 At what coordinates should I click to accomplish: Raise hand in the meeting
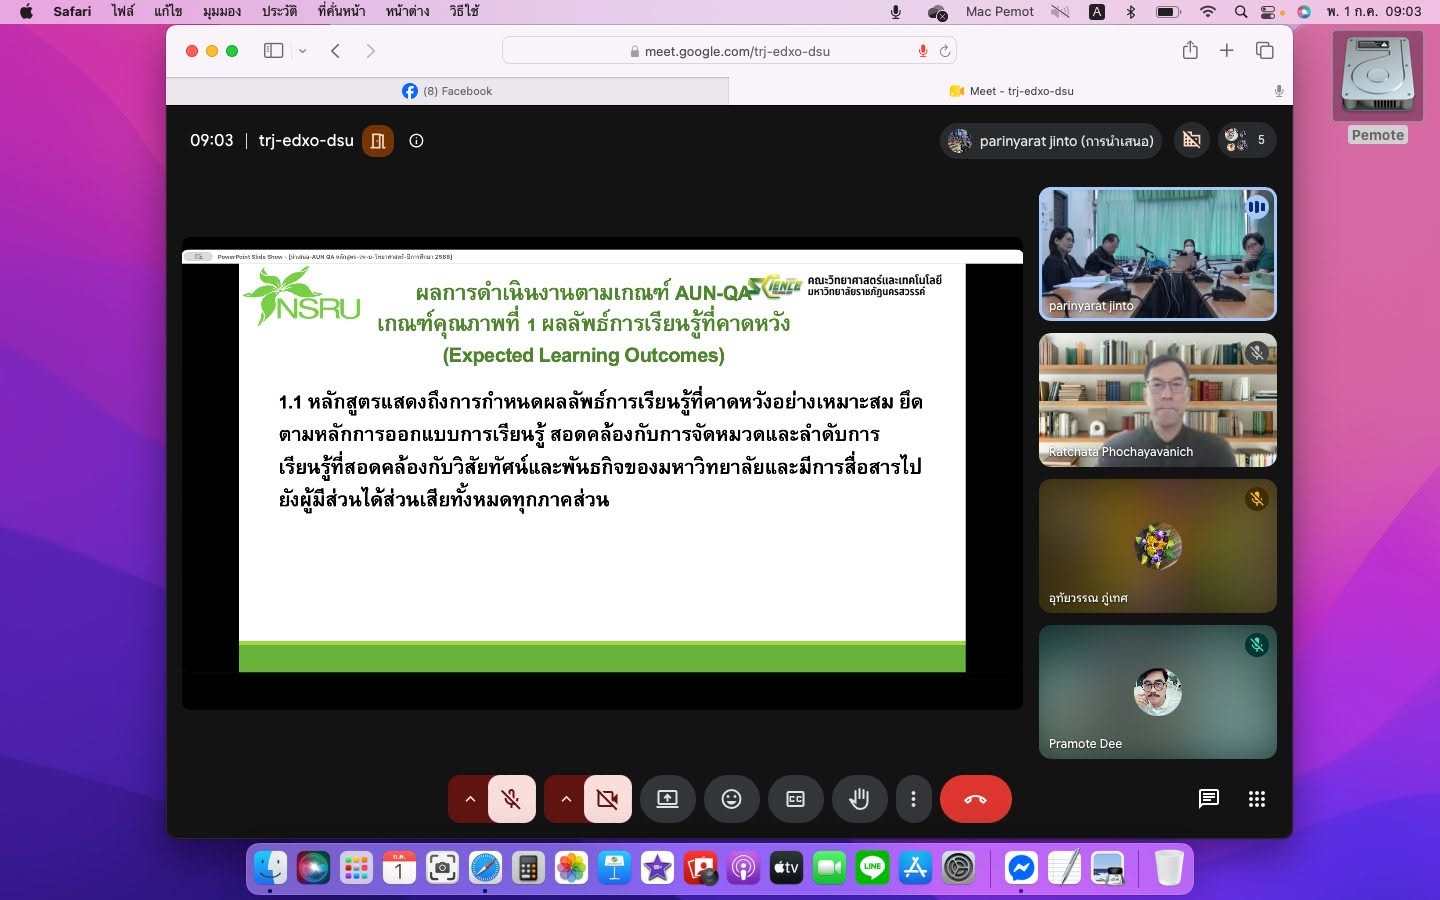click(x=859, y=799)
